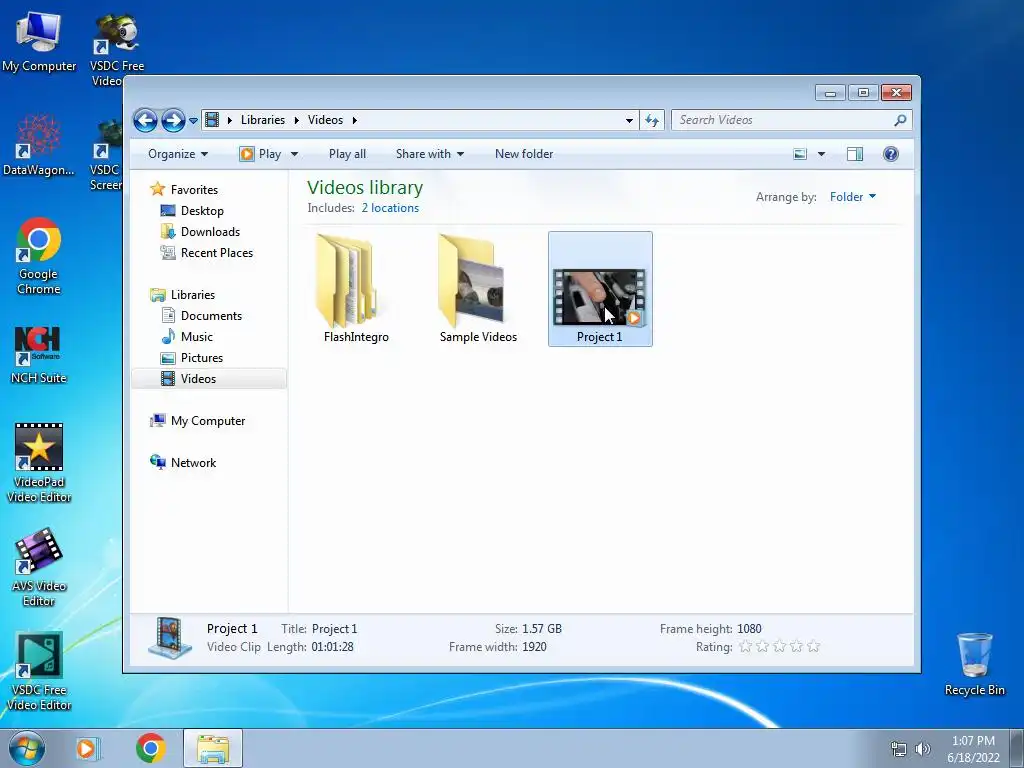Image resolution: width=1024 pixels, height=768 pixels.
Task: Open Desktop under Favorites
Action: 202,211
